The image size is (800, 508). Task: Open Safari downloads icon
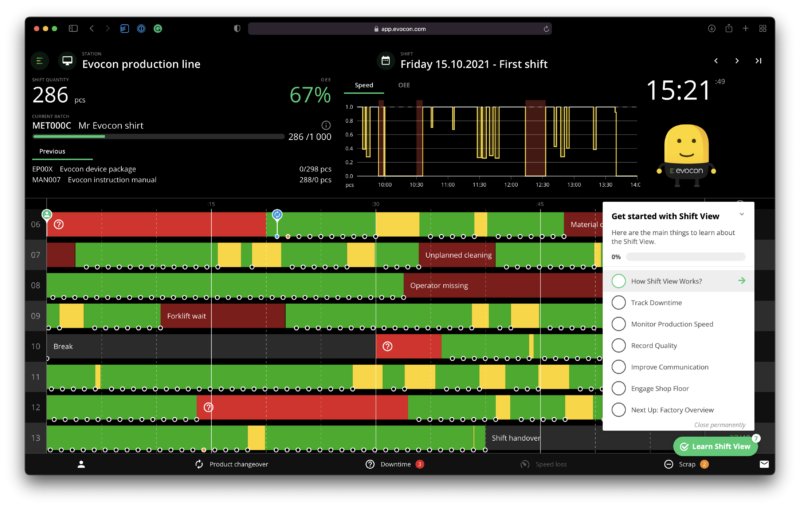(x=711, y=29)
